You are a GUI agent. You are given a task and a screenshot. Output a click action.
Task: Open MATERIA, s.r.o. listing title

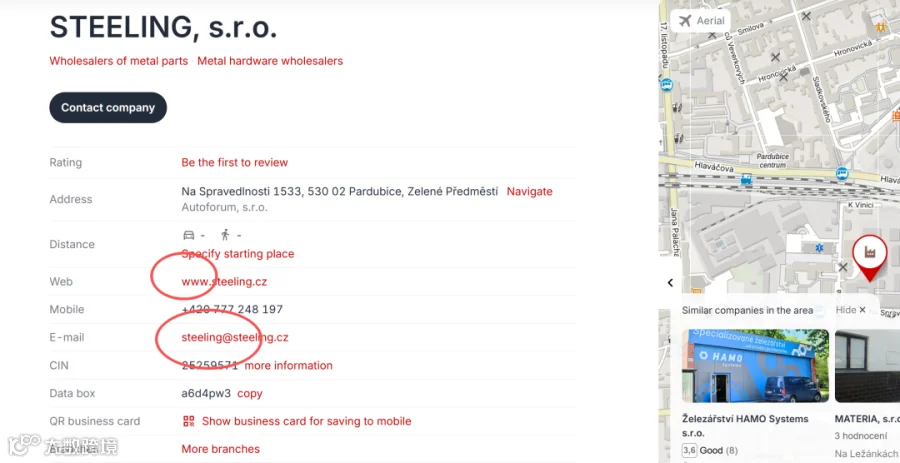coord(867,419)
